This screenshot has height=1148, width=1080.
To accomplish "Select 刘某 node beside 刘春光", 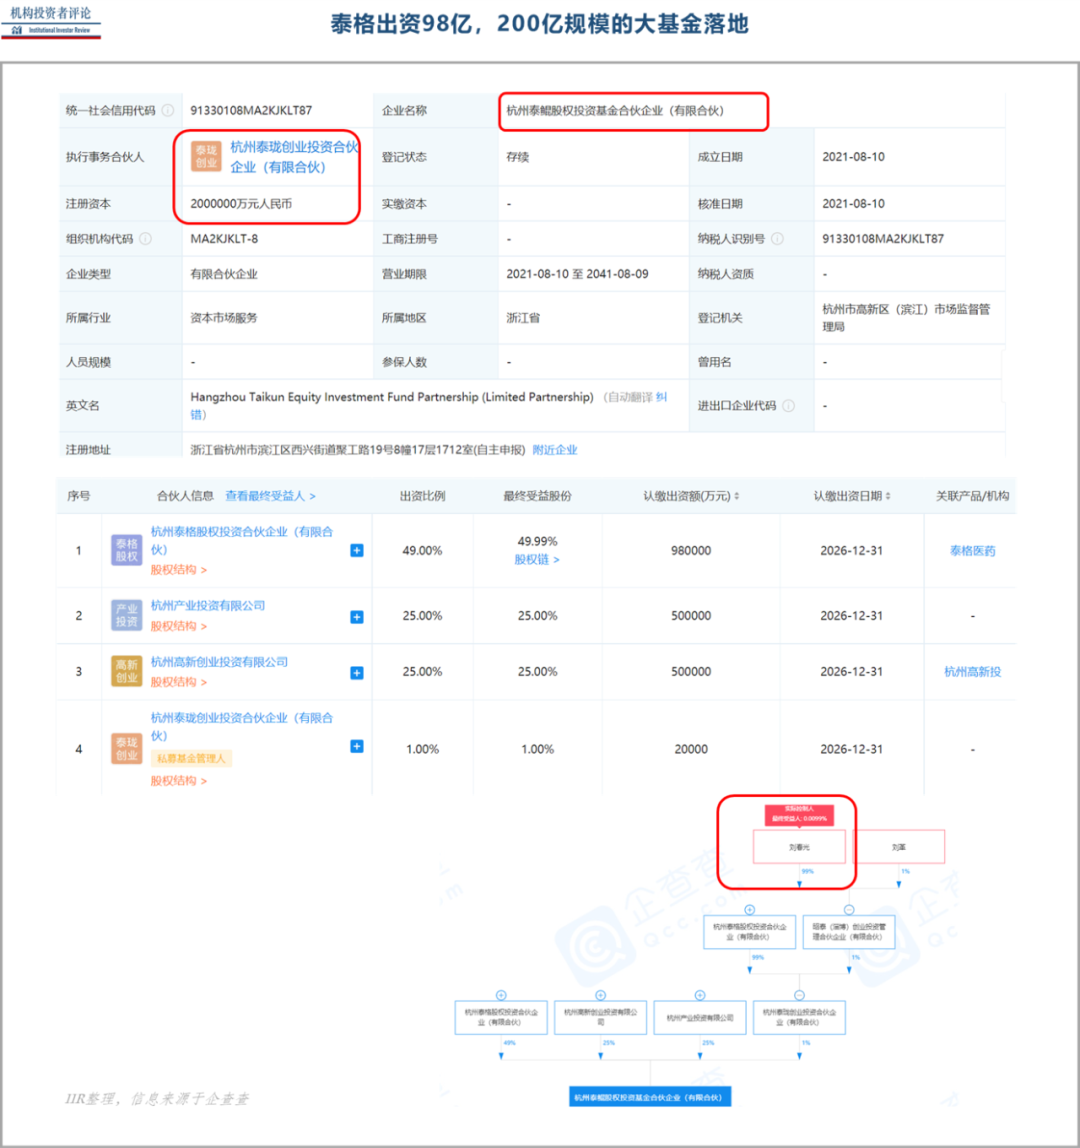I will point(898,846).
